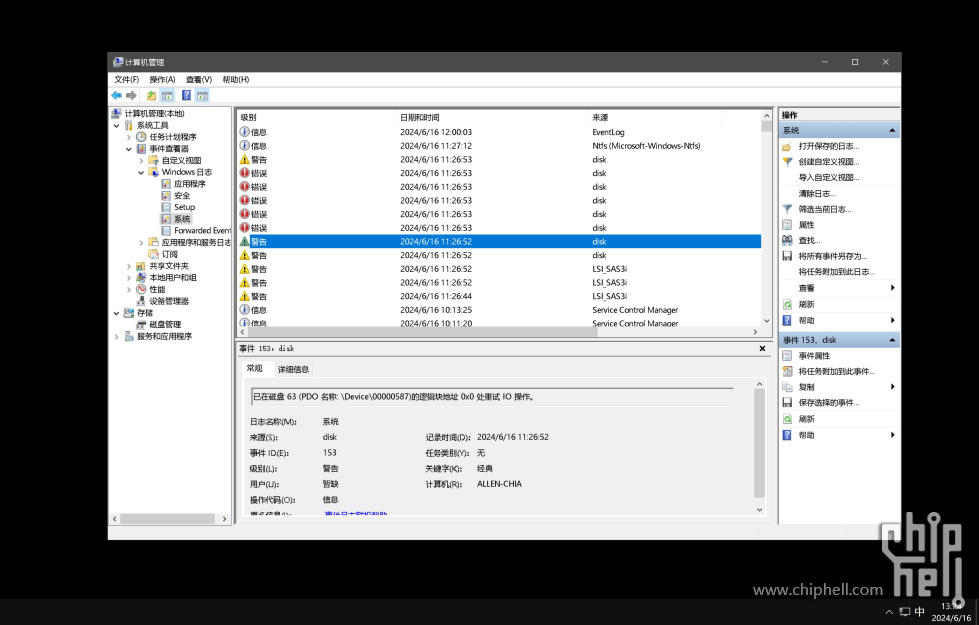Click 查找 binoculars action

(809, 240)
